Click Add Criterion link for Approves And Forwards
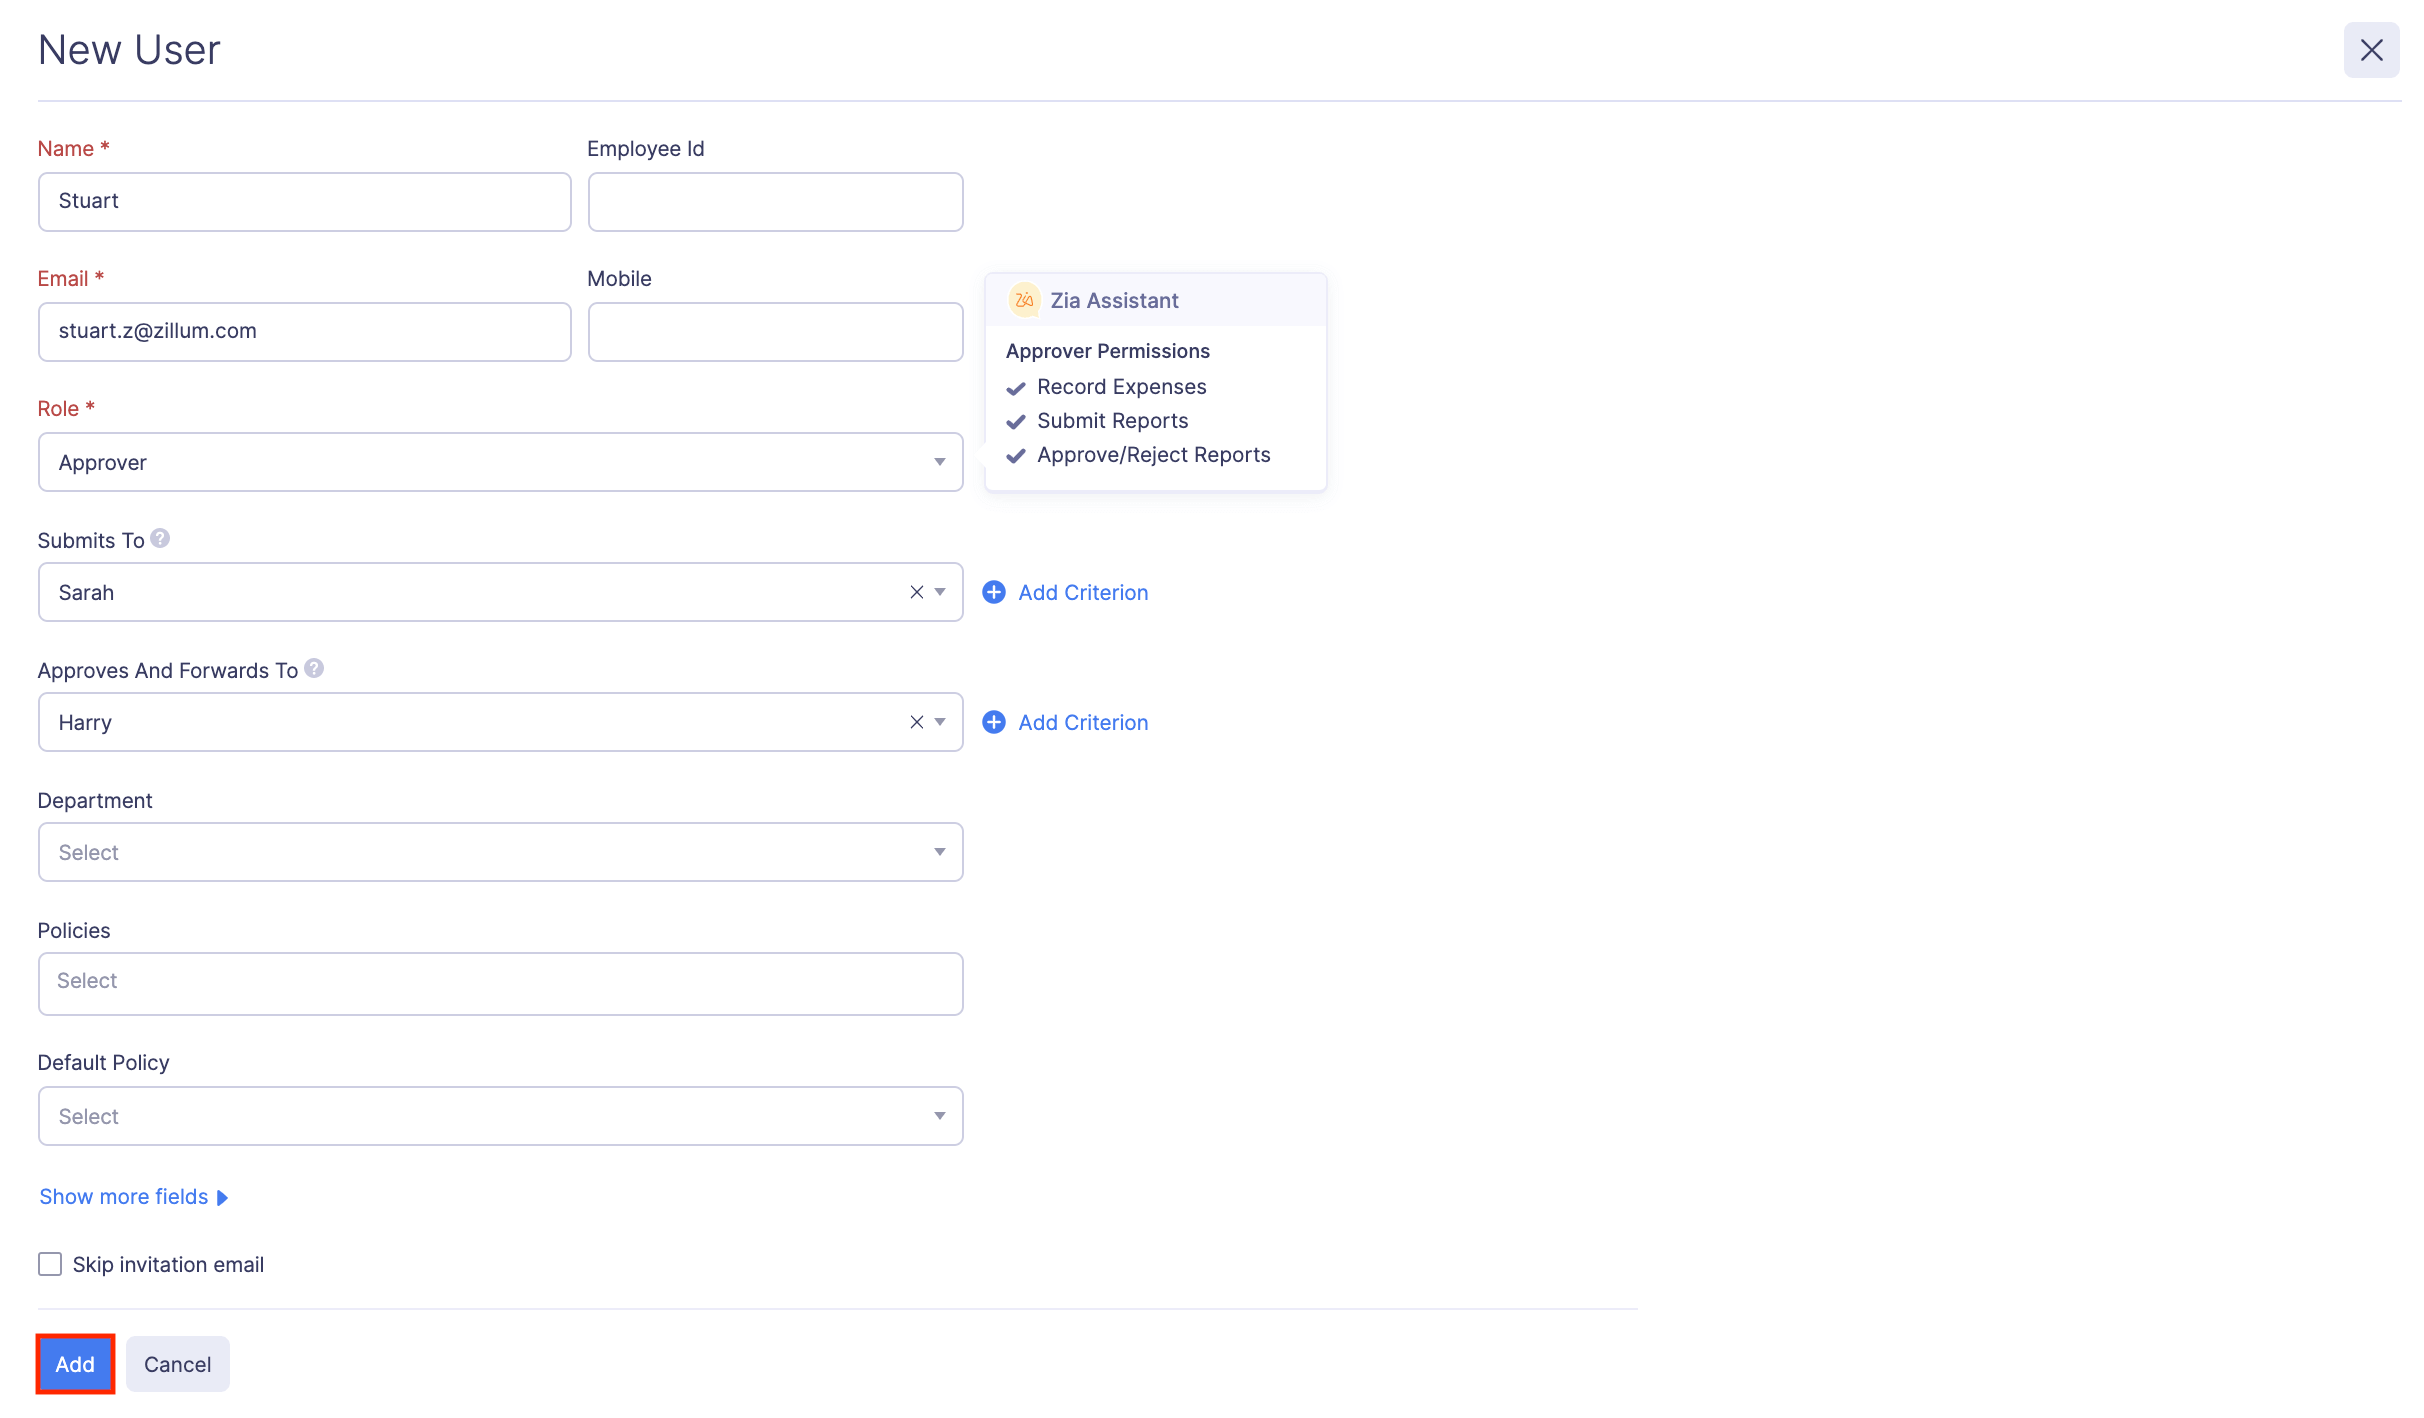This screenshot has width=2424, height=1418. click(1083, 722)
